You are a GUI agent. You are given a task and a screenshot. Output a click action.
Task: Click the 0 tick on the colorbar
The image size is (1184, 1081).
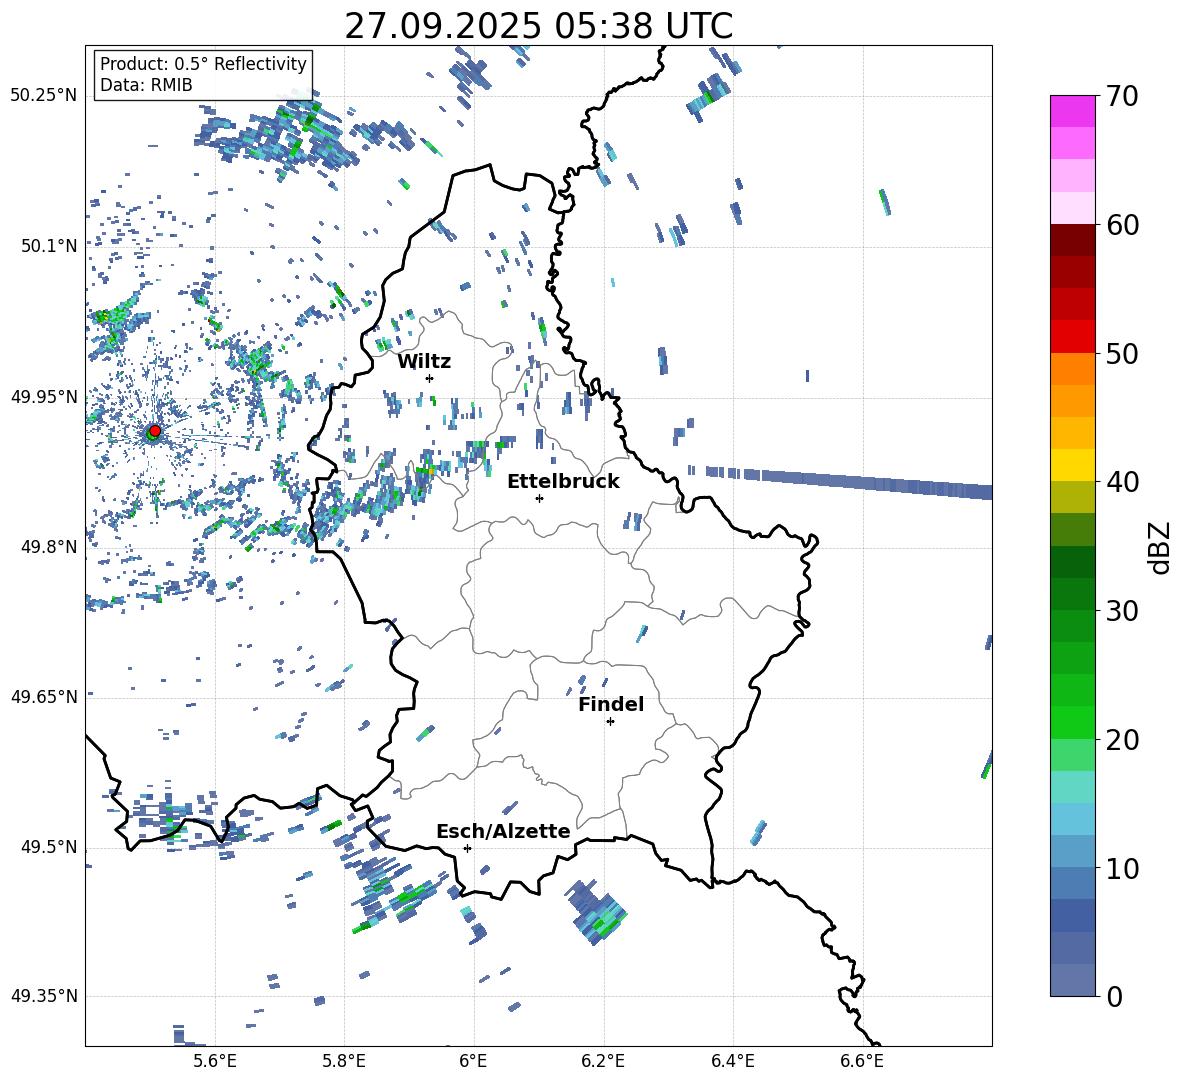coord(1115,997)
